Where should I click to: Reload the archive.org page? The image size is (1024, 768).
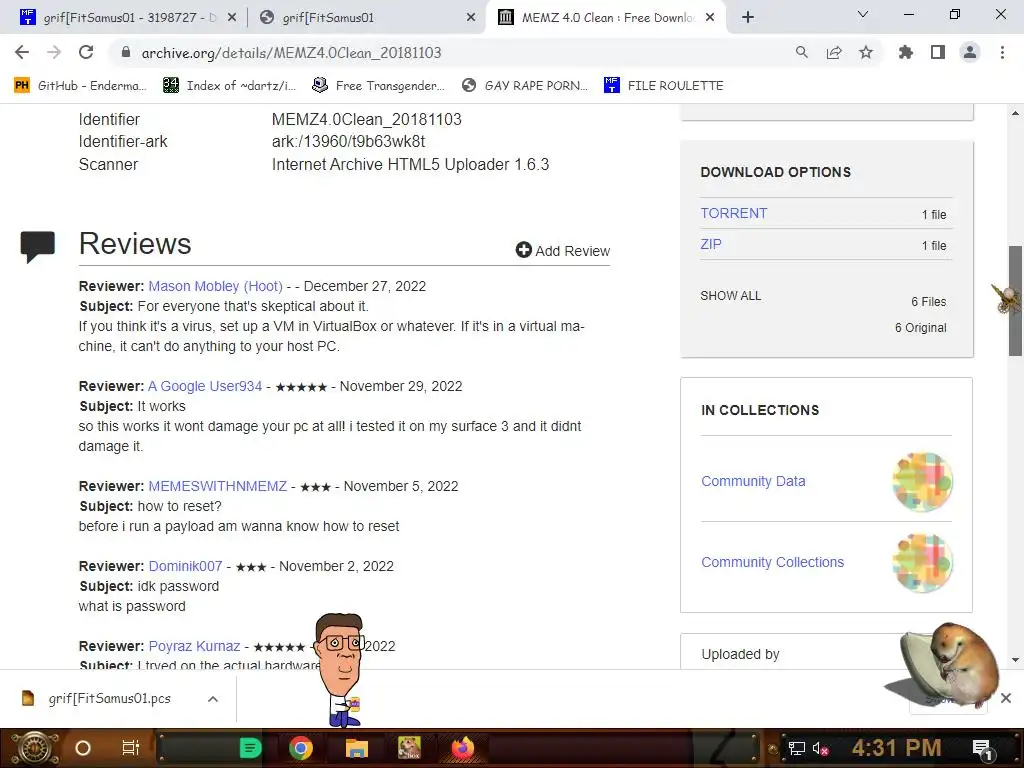[x=86, y=52]
